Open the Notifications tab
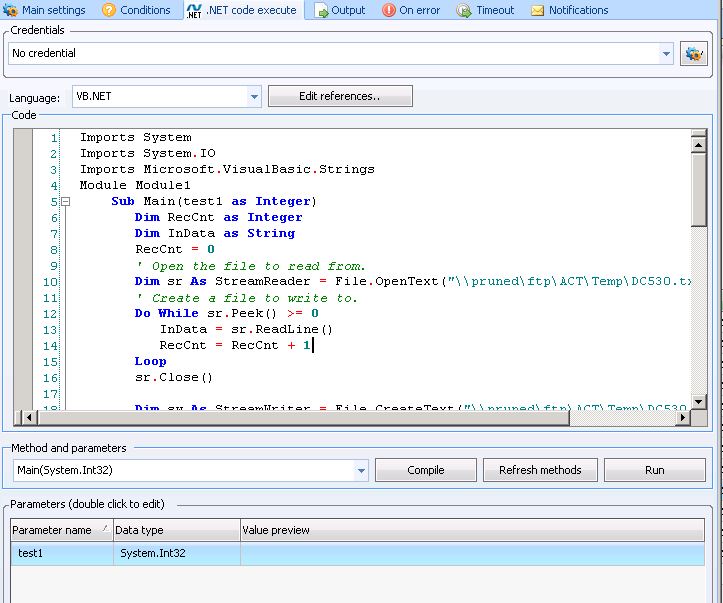The height and width of the screenshot is (603, 723). (x=578, y=10)
